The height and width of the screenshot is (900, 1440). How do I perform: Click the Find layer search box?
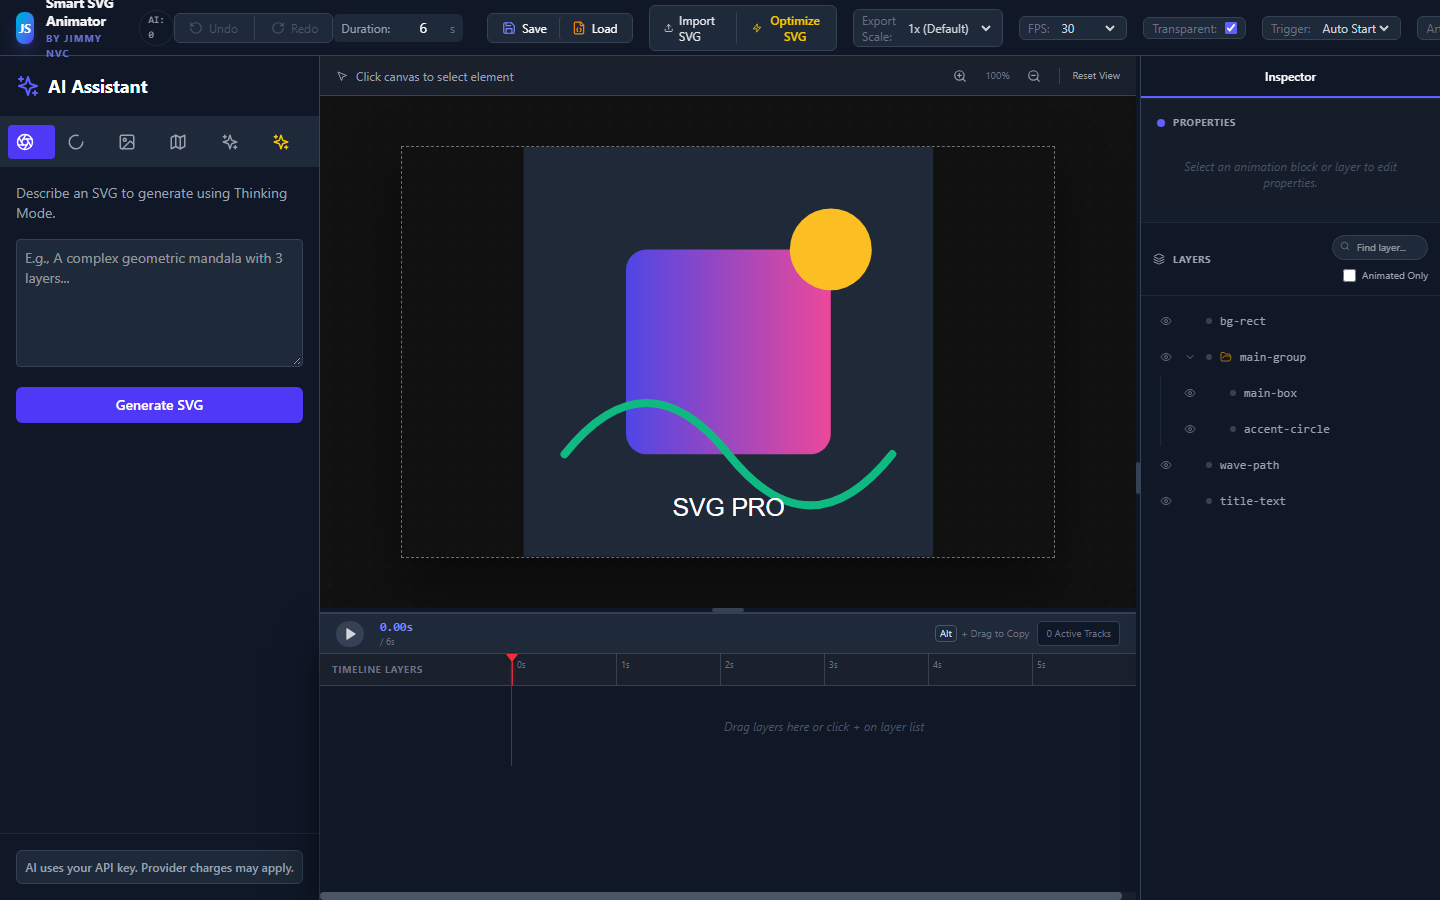click(1380, 247)
